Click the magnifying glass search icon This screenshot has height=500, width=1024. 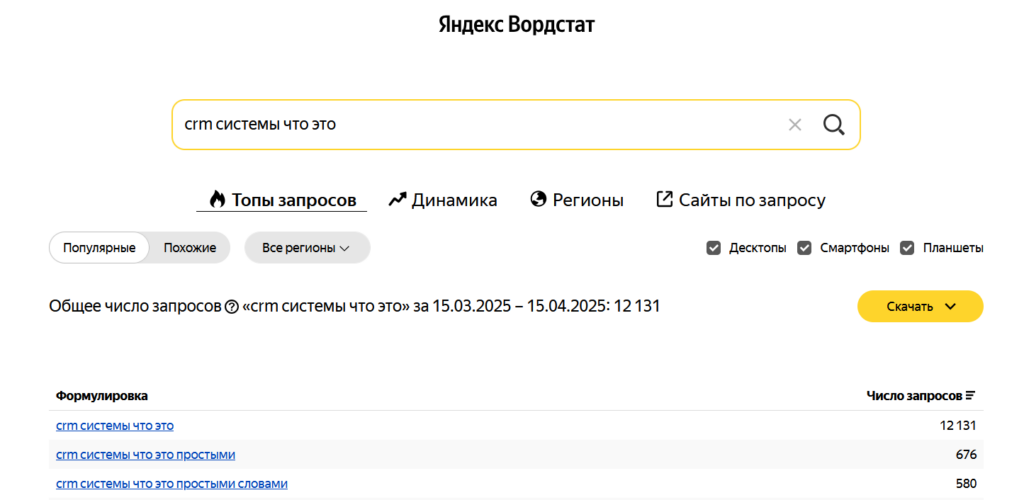click(833, 125)
